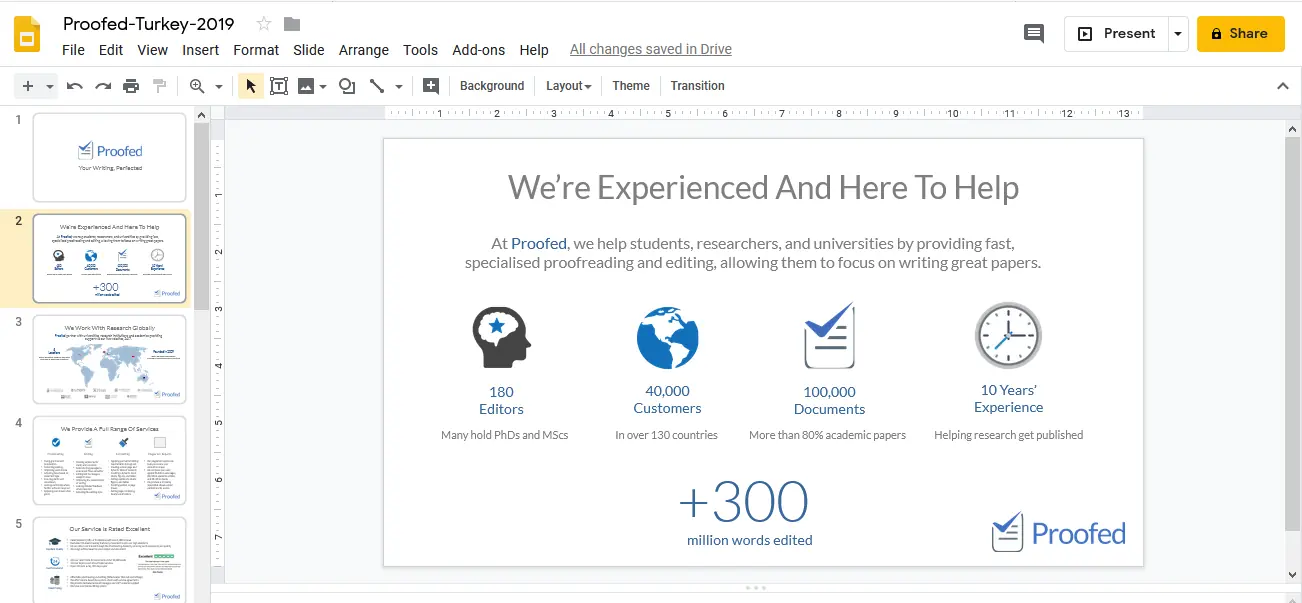1302x603 pixels.
Task: Click the All changes saved in Drive link
Action: (x=651, y=49)
